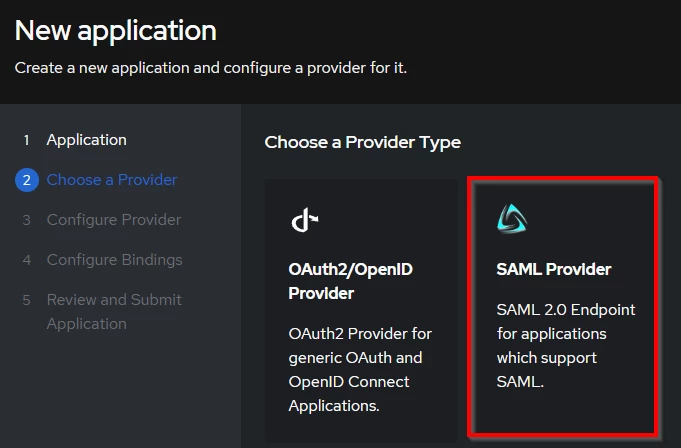
Task: Jump to the Configure Provider step
Action: pos(114,220)
